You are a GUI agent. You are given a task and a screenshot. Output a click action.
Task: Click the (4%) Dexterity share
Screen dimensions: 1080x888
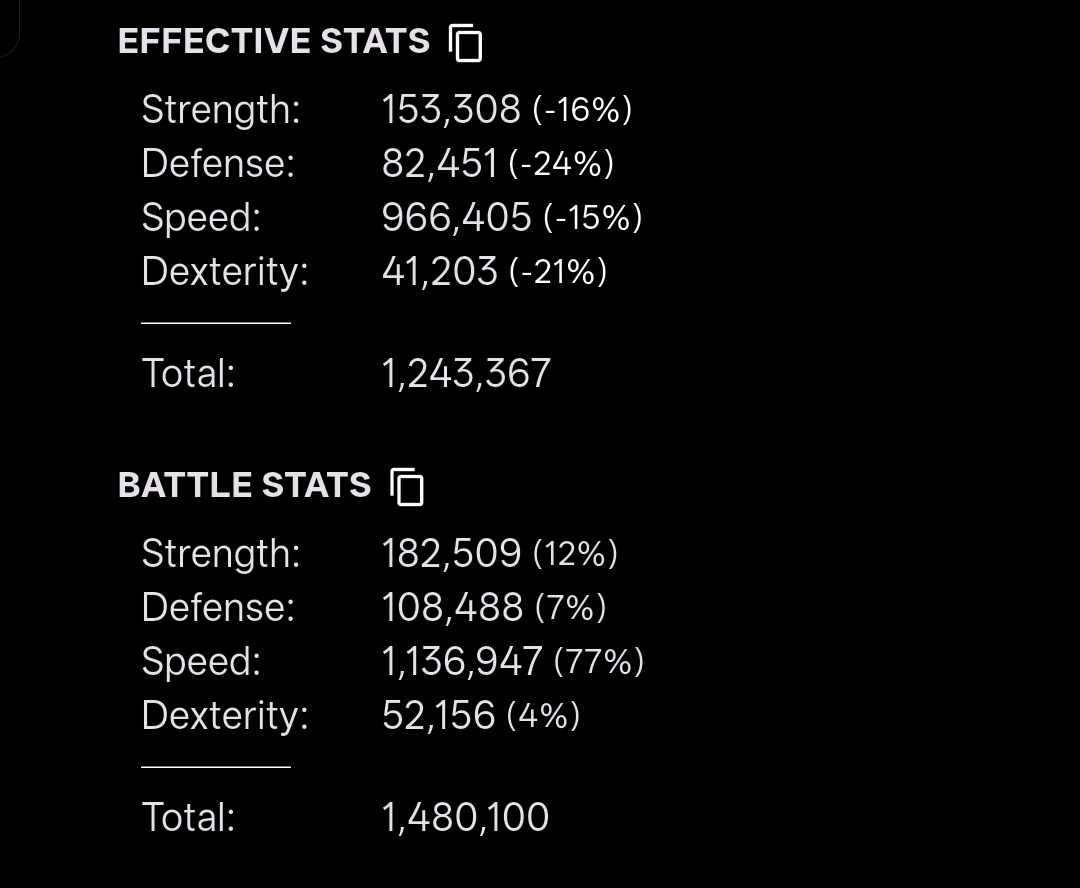543,715
